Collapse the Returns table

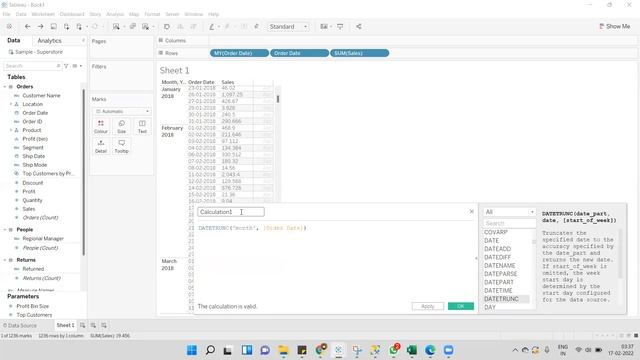coord(5,260)
